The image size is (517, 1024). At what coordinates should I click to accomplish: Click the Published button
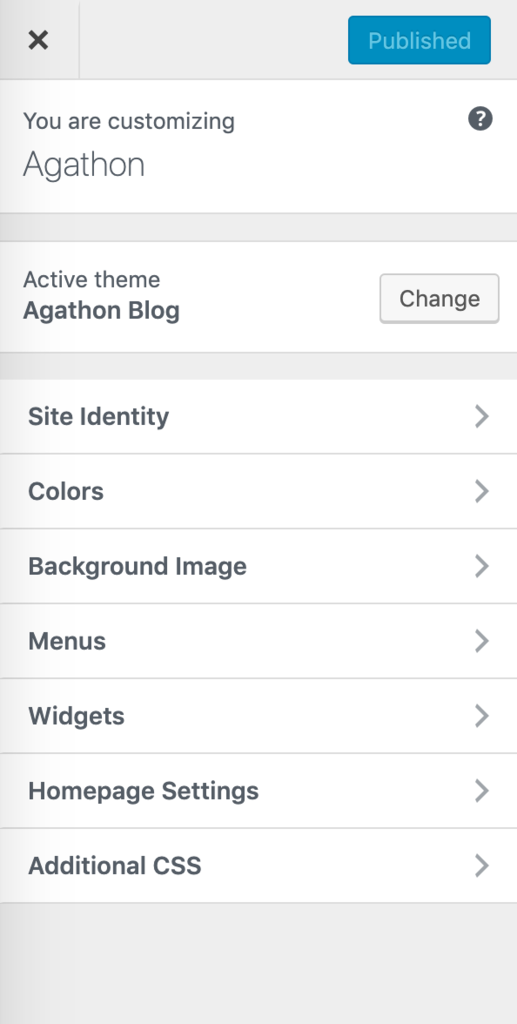[x=419, y=40]
